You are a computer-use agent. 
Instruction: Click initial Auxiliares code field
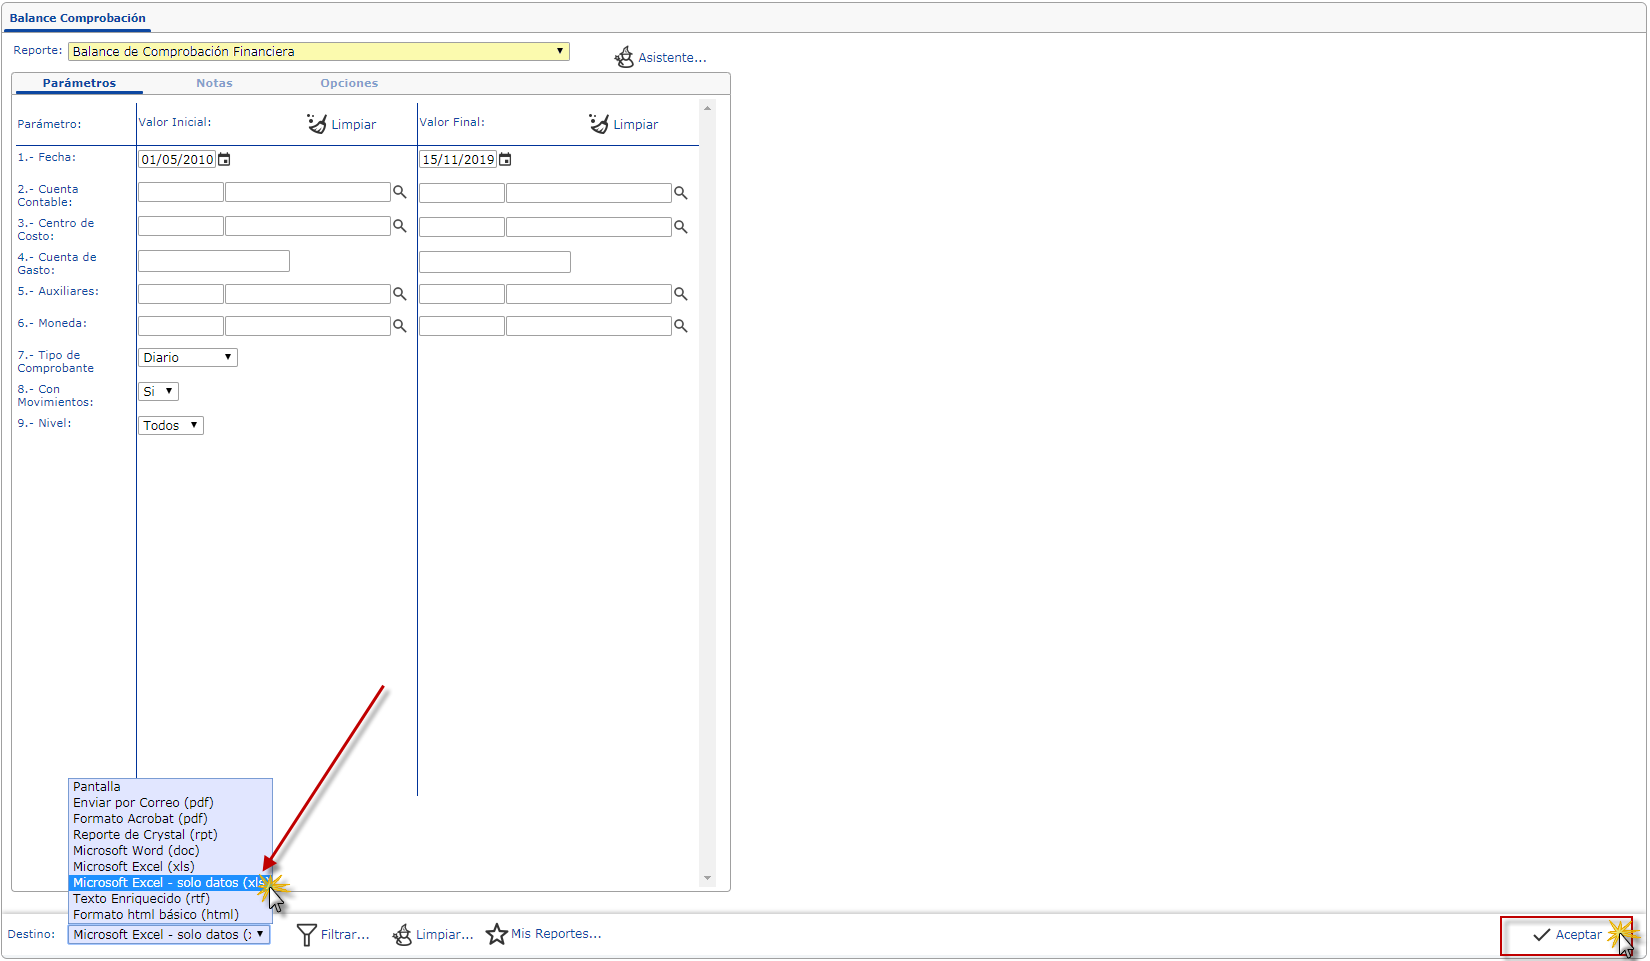(181, 294)
